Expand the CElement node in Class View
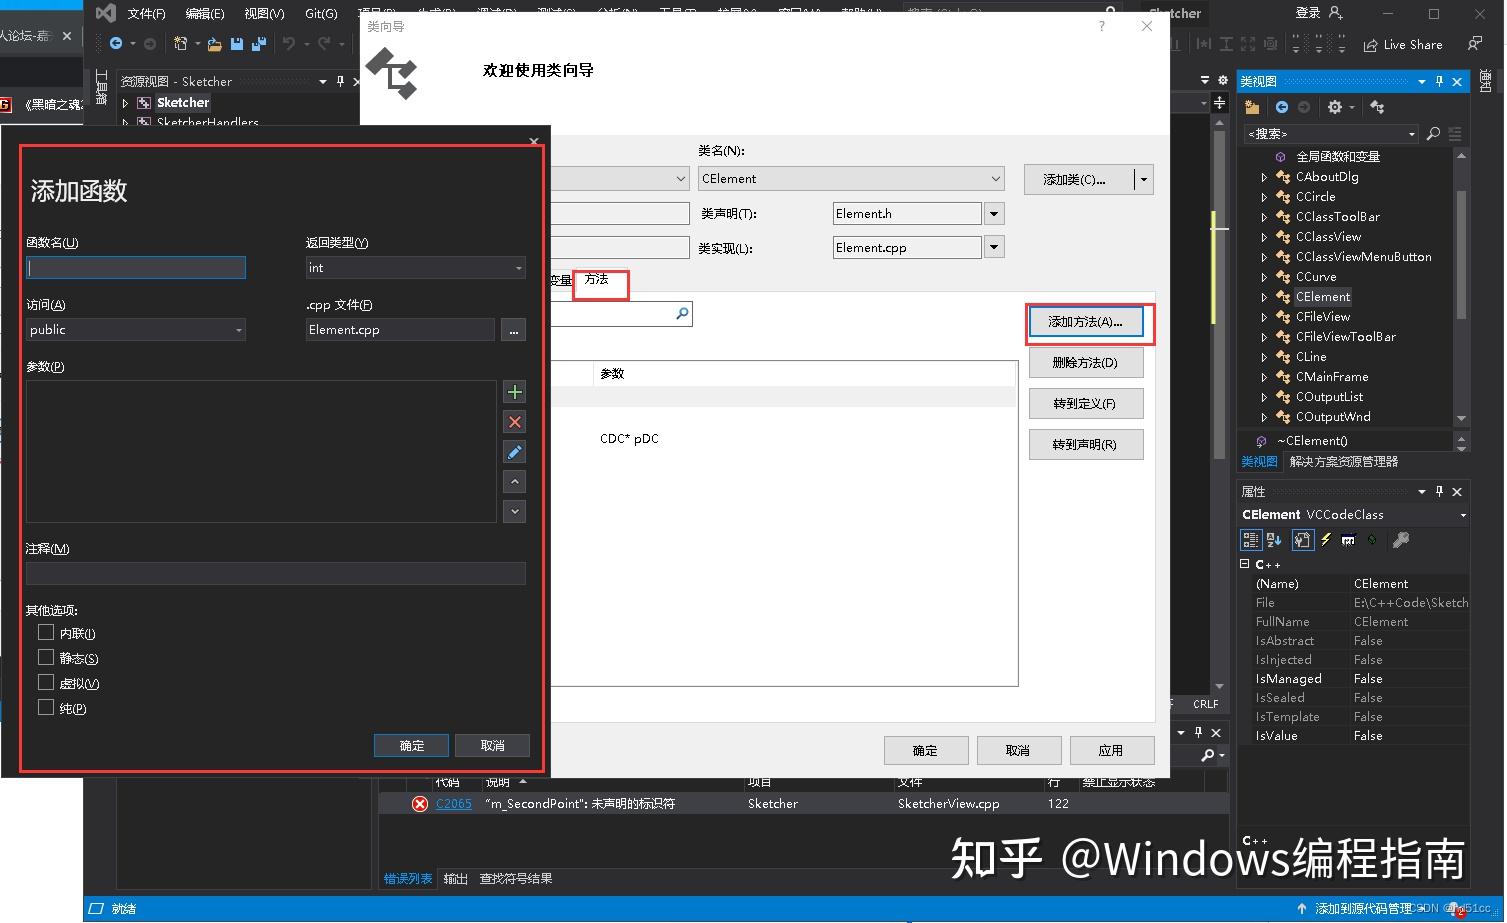The width and height of the screenshot is (1507, 923). (x=1264, y=296)
